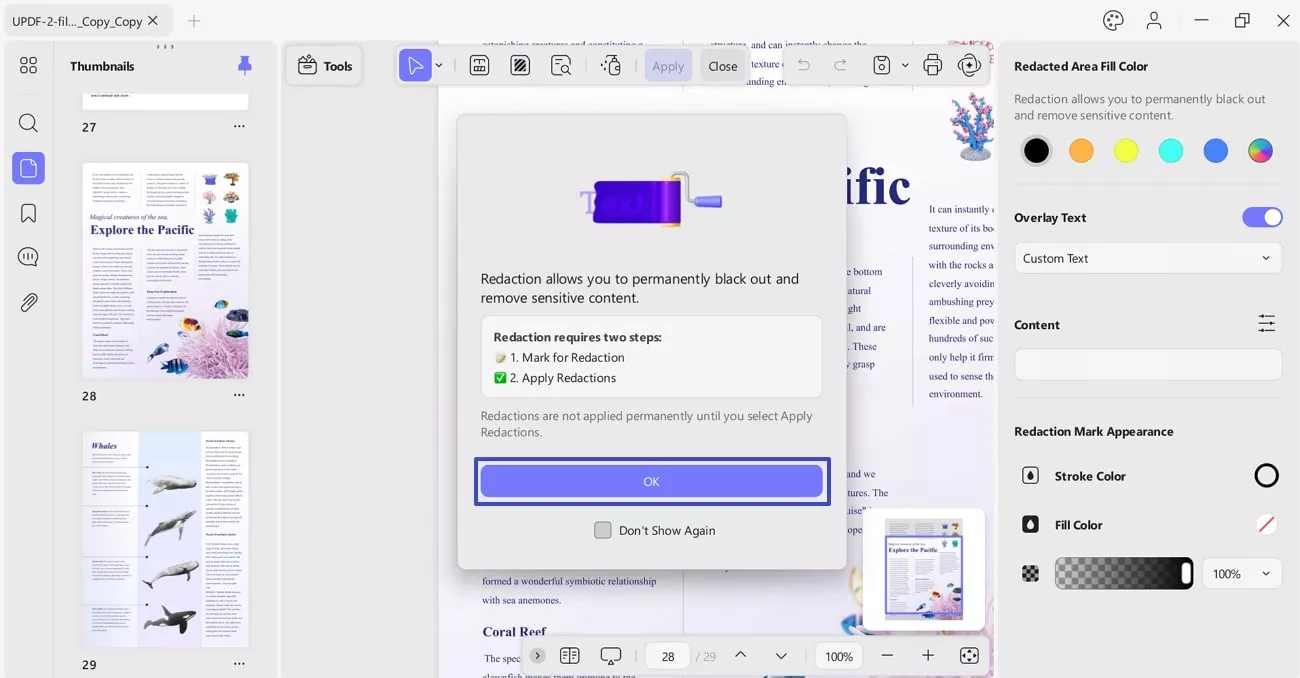The width and height of the screenshot is (1300, 678).
Task: Expand the save options dropdown arrow
Action: pyautogui.click(x=905, y=66)
